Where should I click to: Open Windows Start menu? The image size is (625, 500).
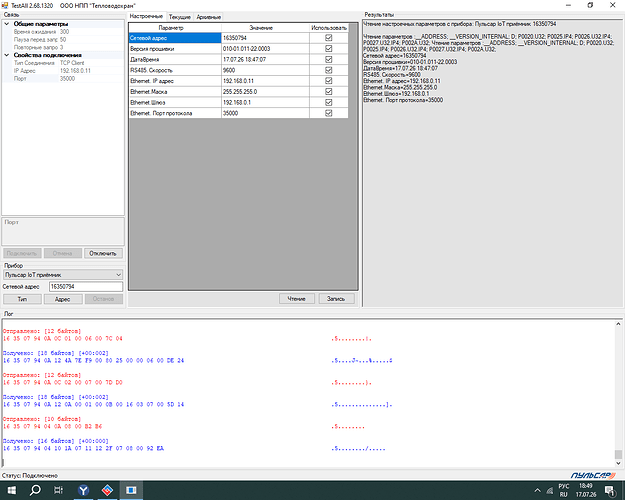(x=12, y=490)
